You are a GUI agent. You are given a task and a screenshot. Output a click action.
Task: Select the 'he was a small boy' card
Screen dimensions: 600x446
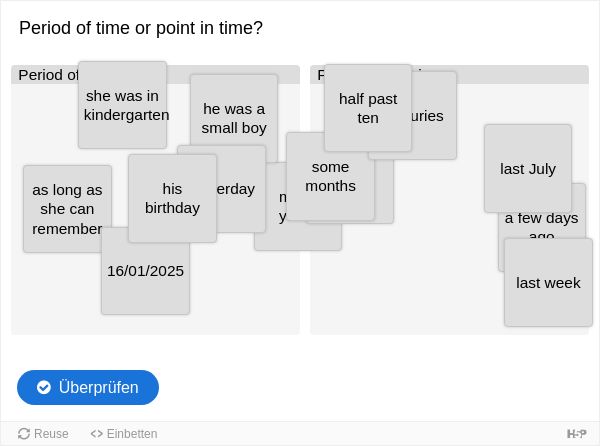click(x=234, y=111)
